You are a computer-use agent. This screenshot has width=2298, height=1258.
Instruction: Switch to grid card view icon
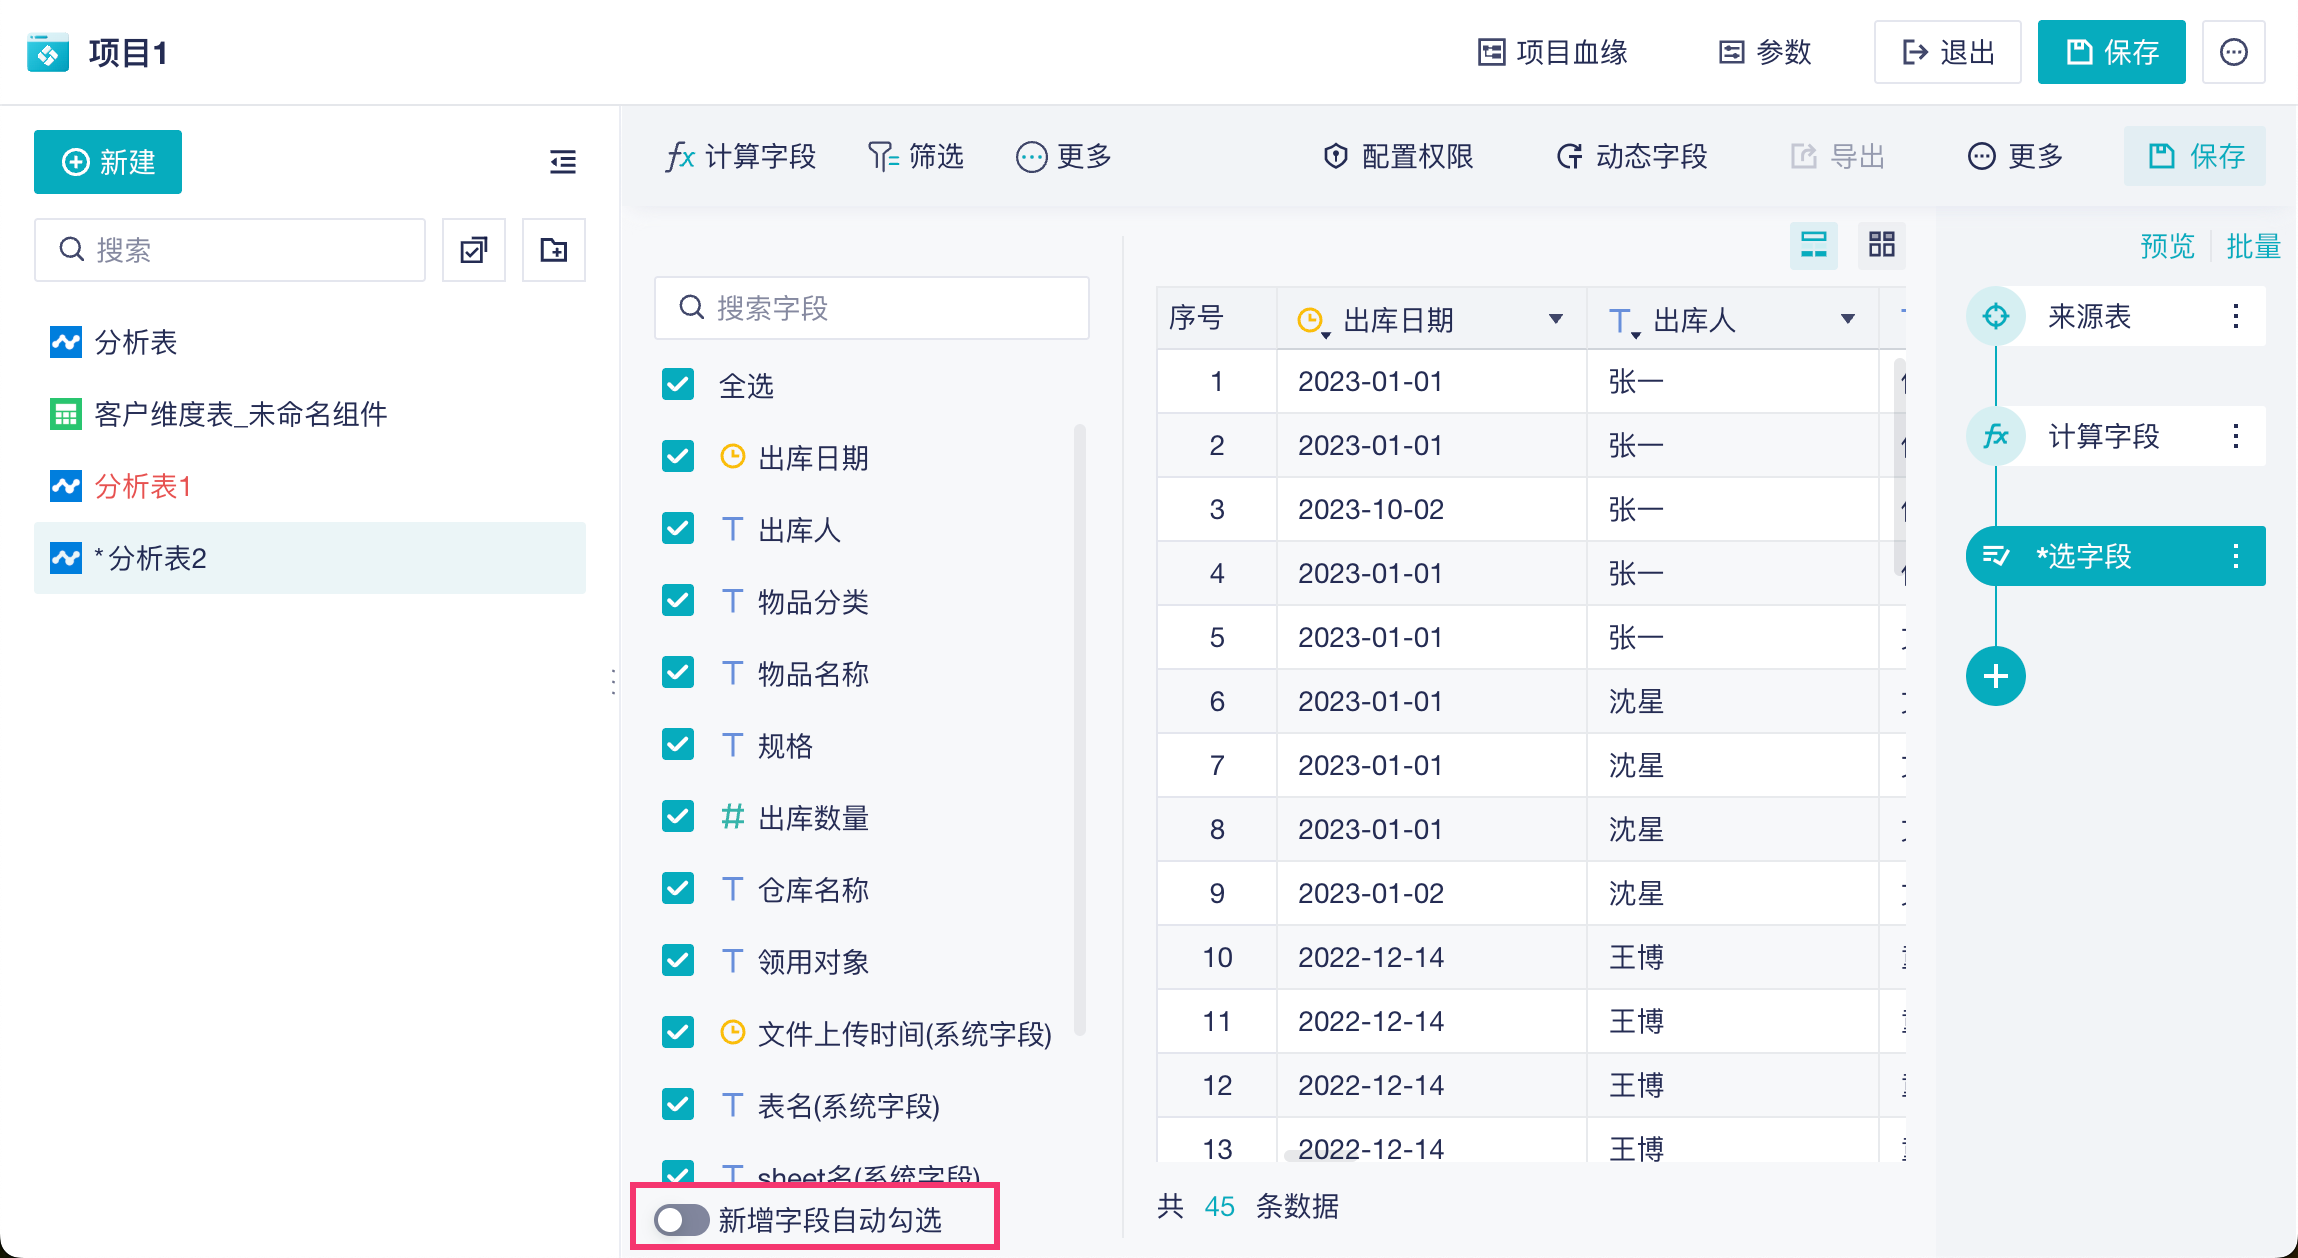coord(1881,245)
